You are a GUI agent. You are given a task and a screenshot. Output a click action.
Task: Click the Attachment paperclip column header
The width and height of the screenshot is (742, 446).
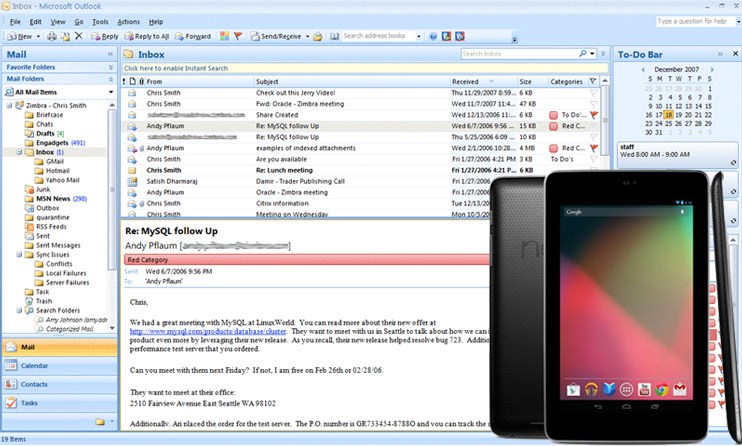click(141, 81)
